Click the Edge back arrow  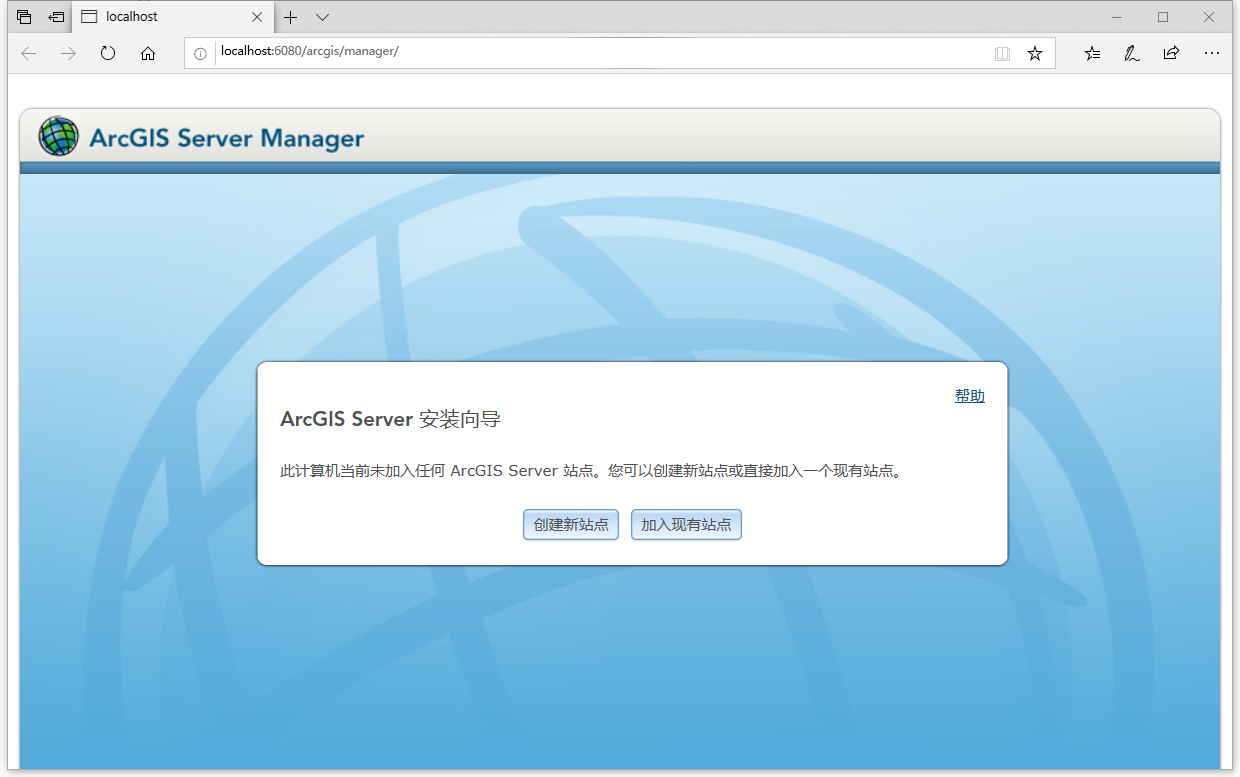click(x=28, y=53)
